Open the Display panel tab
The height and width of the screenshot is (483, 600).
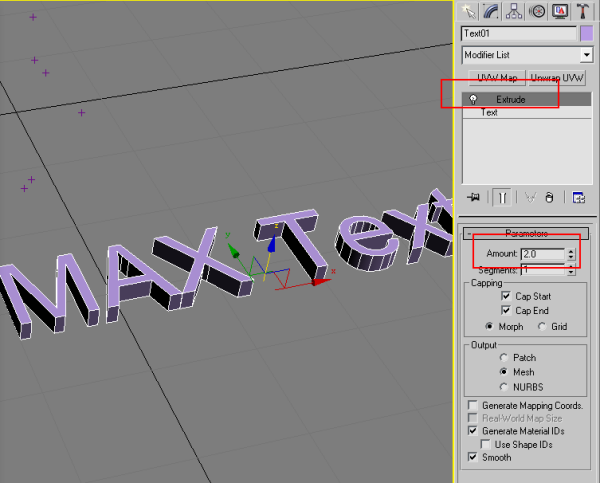[x=560, y=11]
